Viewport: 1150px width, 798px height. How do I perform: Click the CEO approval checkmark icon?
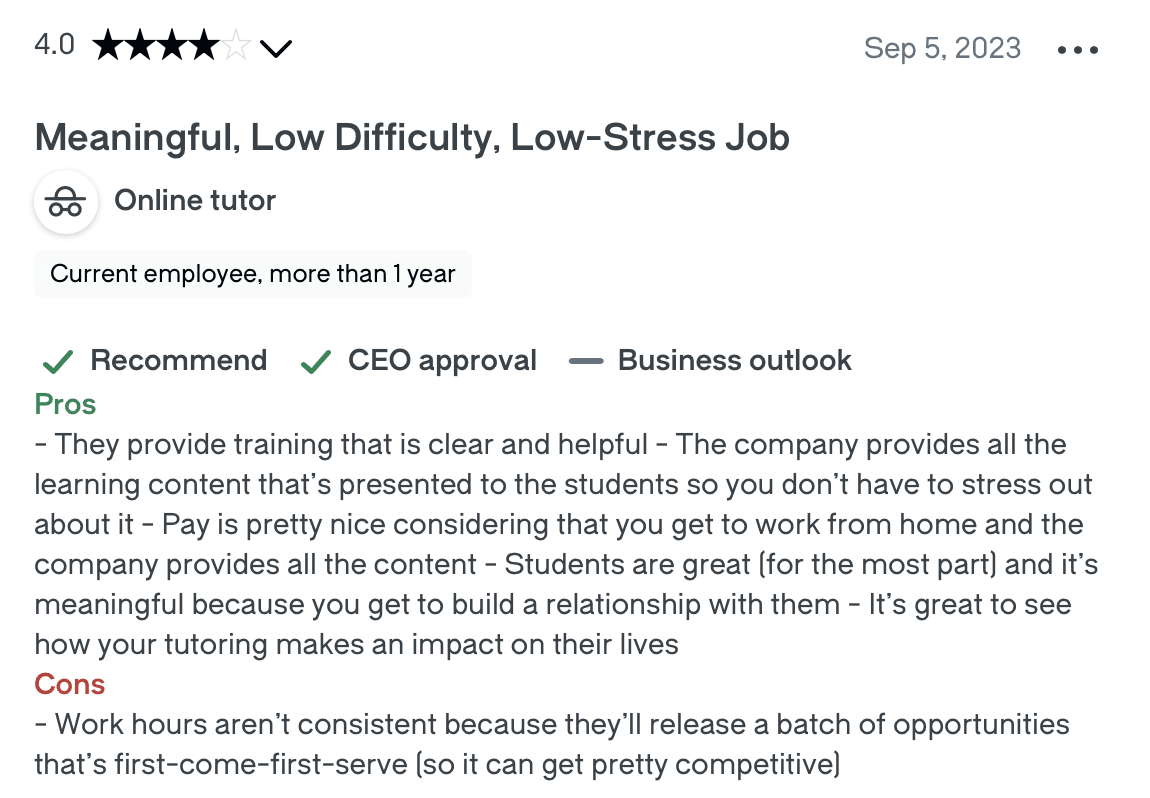(x=315, y=360)
